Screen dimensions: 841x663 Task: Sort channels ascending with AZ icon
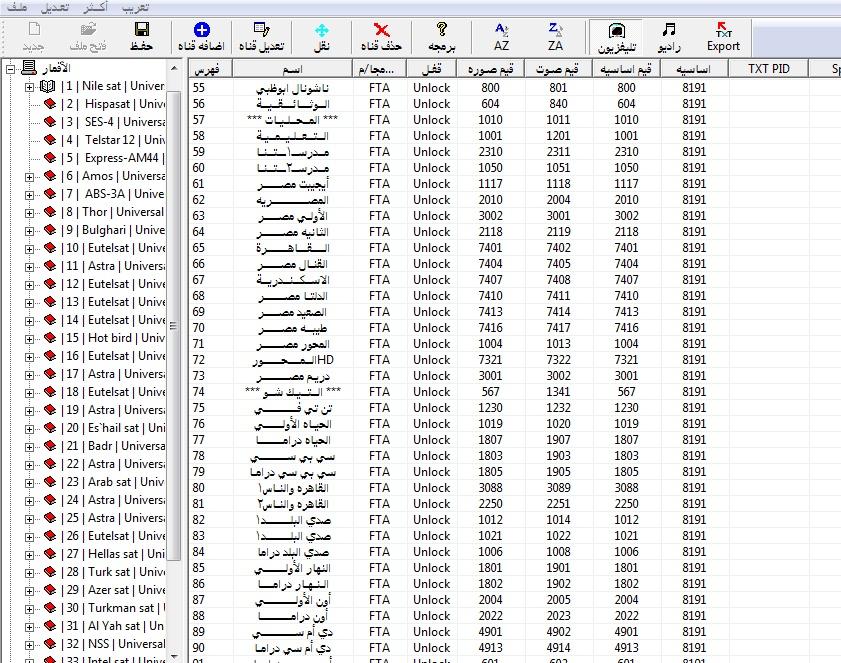501,30
